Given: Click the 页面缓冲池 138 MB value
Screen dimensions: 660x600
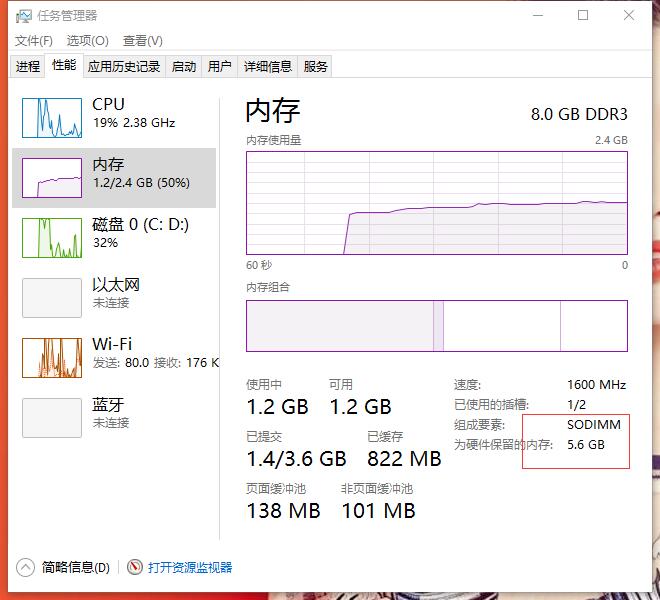Looking at the screenshot, I should (x=283, y=511).
